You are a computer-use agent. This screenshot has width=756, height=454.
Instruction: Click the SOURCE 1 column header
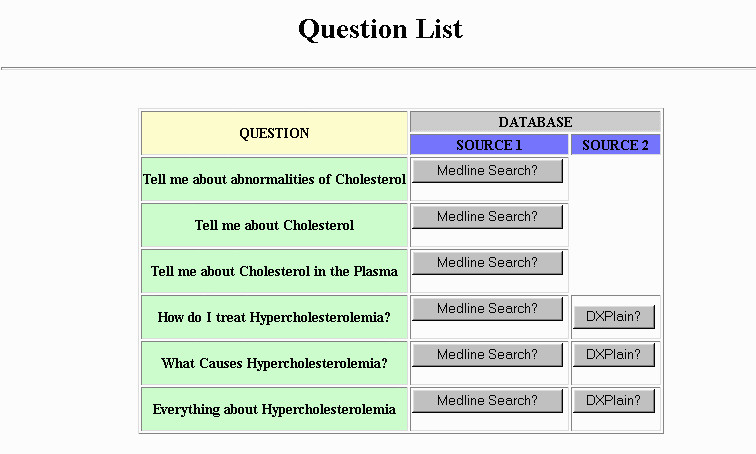coord(489,145)
